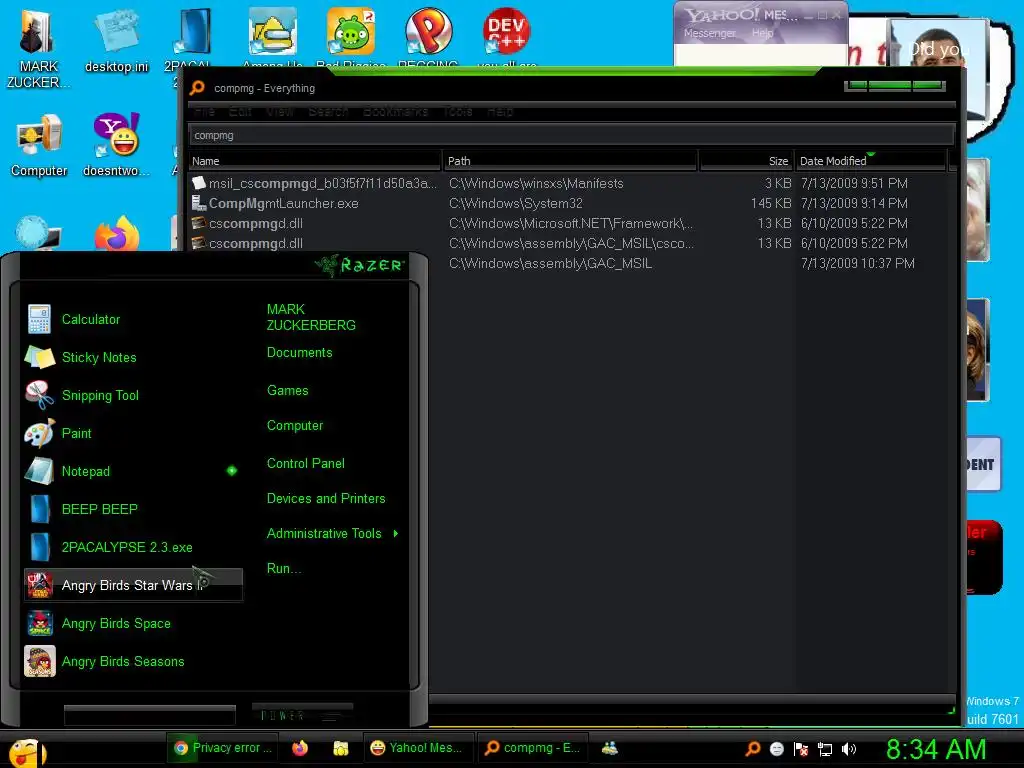Click the 7/13/2009 10:37 PM date cell
This screenshot has height=768, width=1024.
tap(857, 263)
